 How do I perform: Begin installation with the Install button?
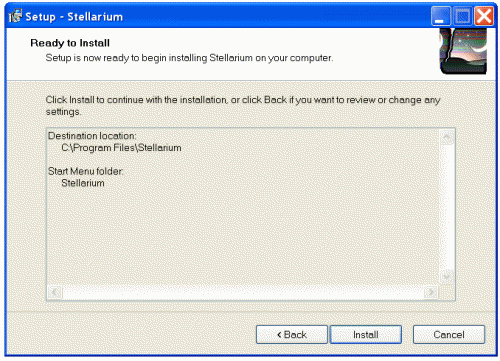[366, 334]
